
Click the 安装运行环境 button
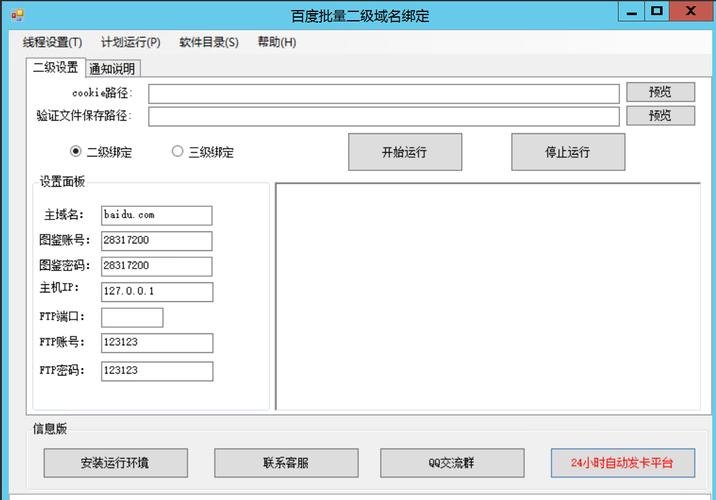pos(116,463)
